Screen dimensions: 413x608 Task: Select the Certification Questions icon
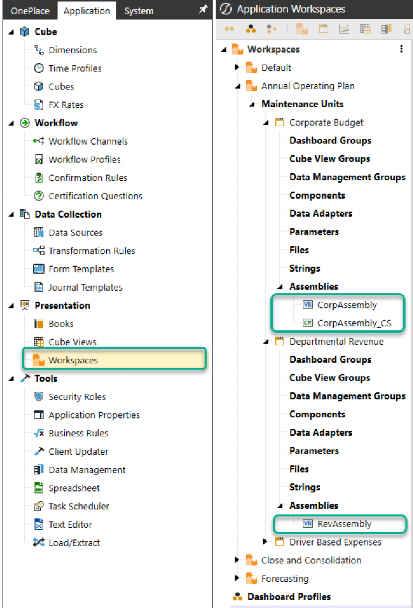pyautogui.click(x=38, y=196)
